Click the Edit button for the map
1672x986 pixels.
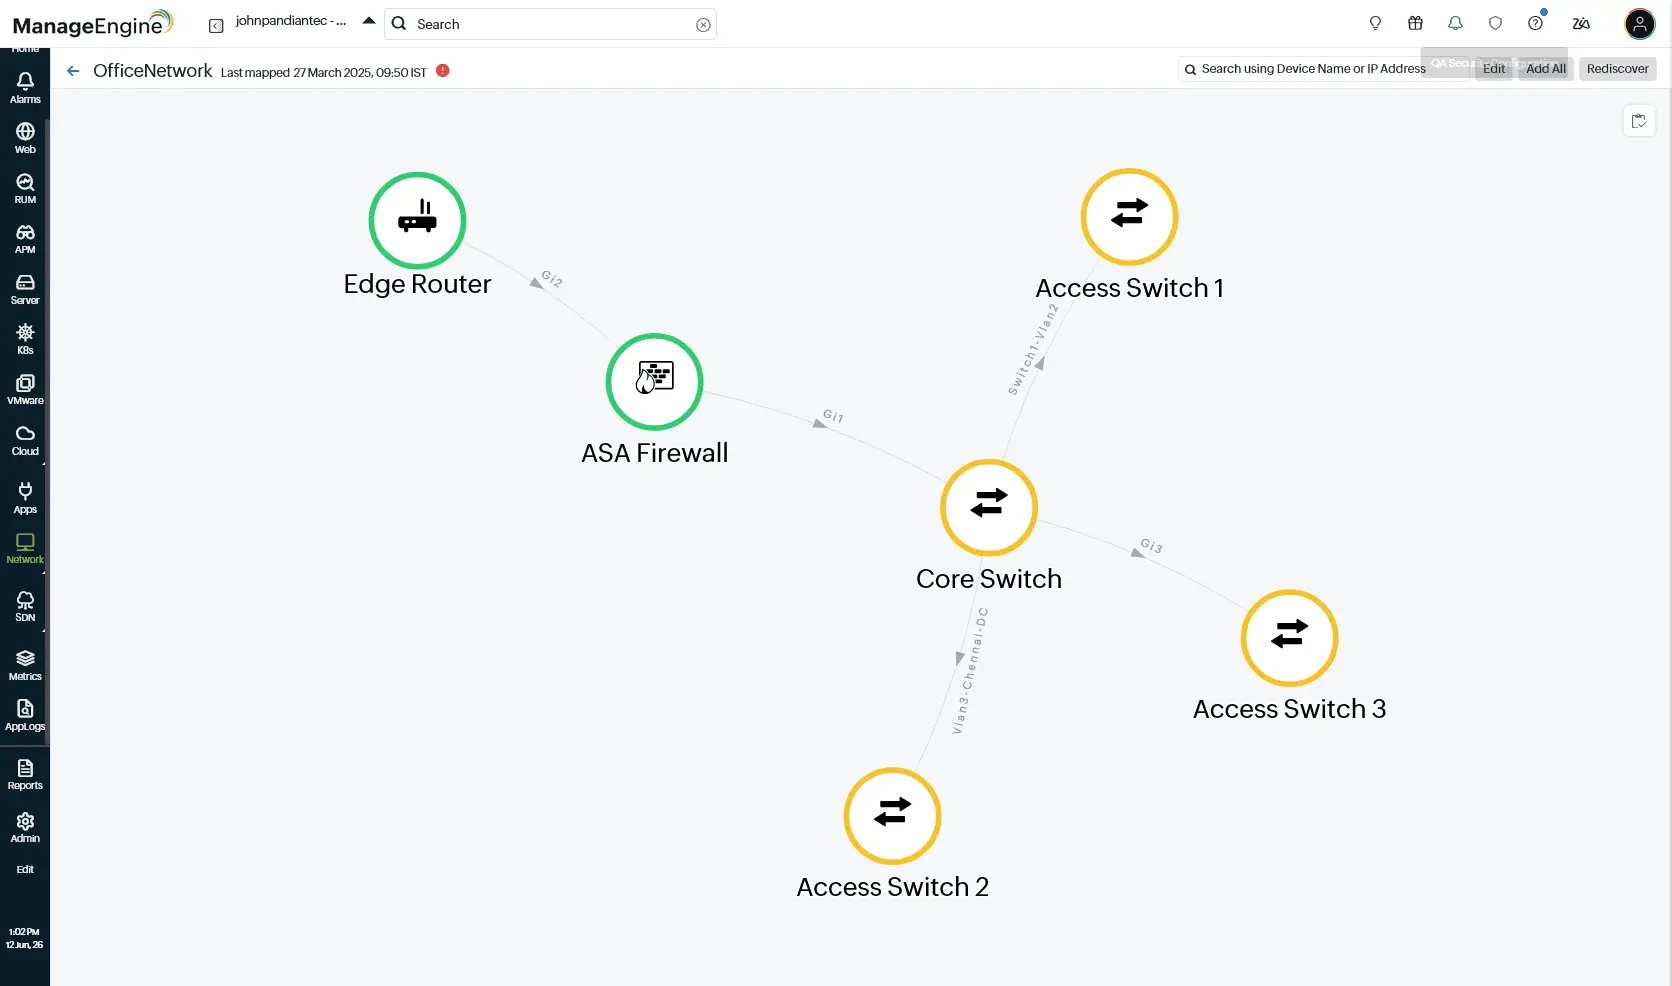pos(1494,69)
